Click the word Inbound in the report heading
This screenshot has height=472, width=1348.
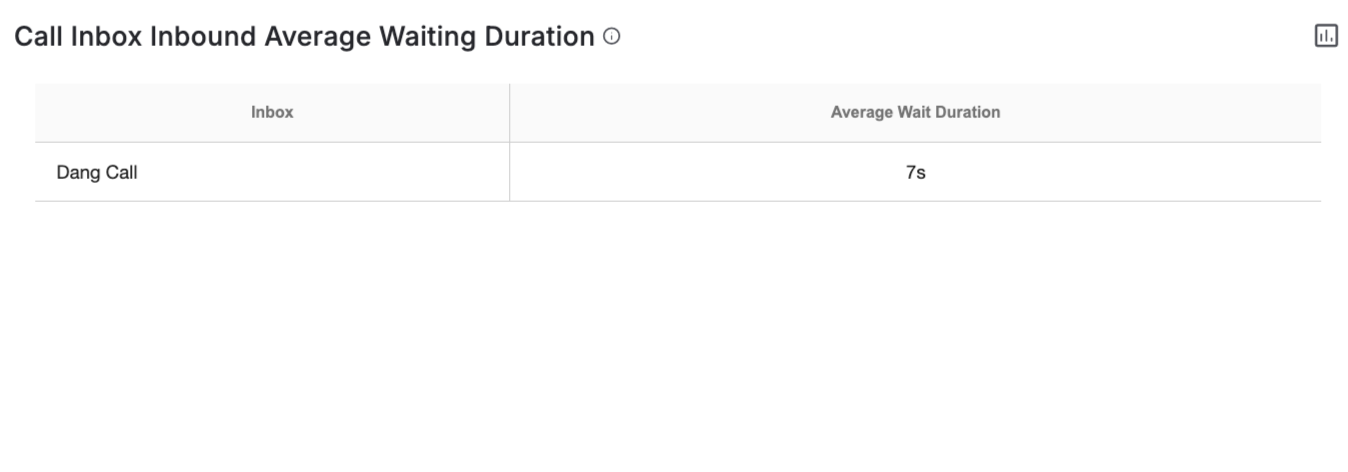(x=204, y=37)
